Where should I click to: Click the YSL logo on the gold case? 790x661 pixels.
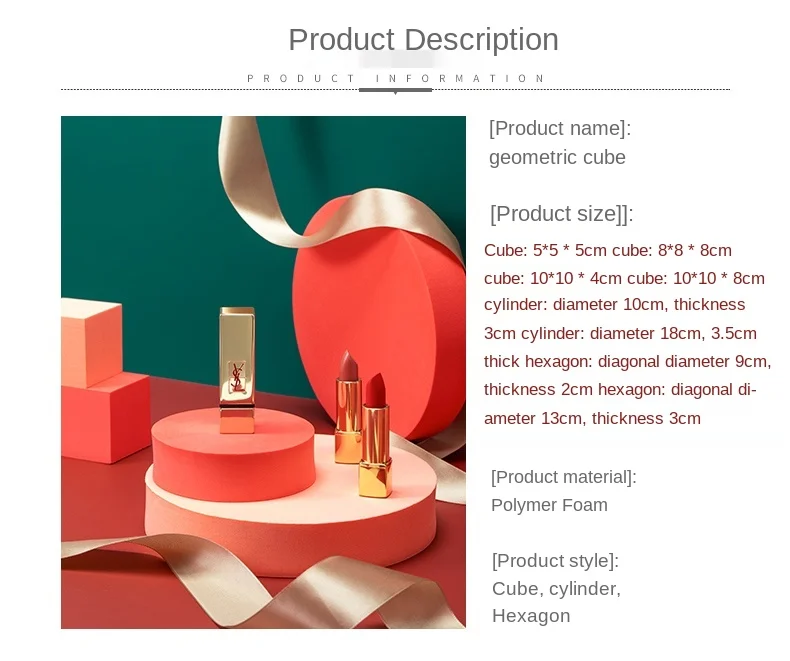pyautogui.click(x=237, y=377)
